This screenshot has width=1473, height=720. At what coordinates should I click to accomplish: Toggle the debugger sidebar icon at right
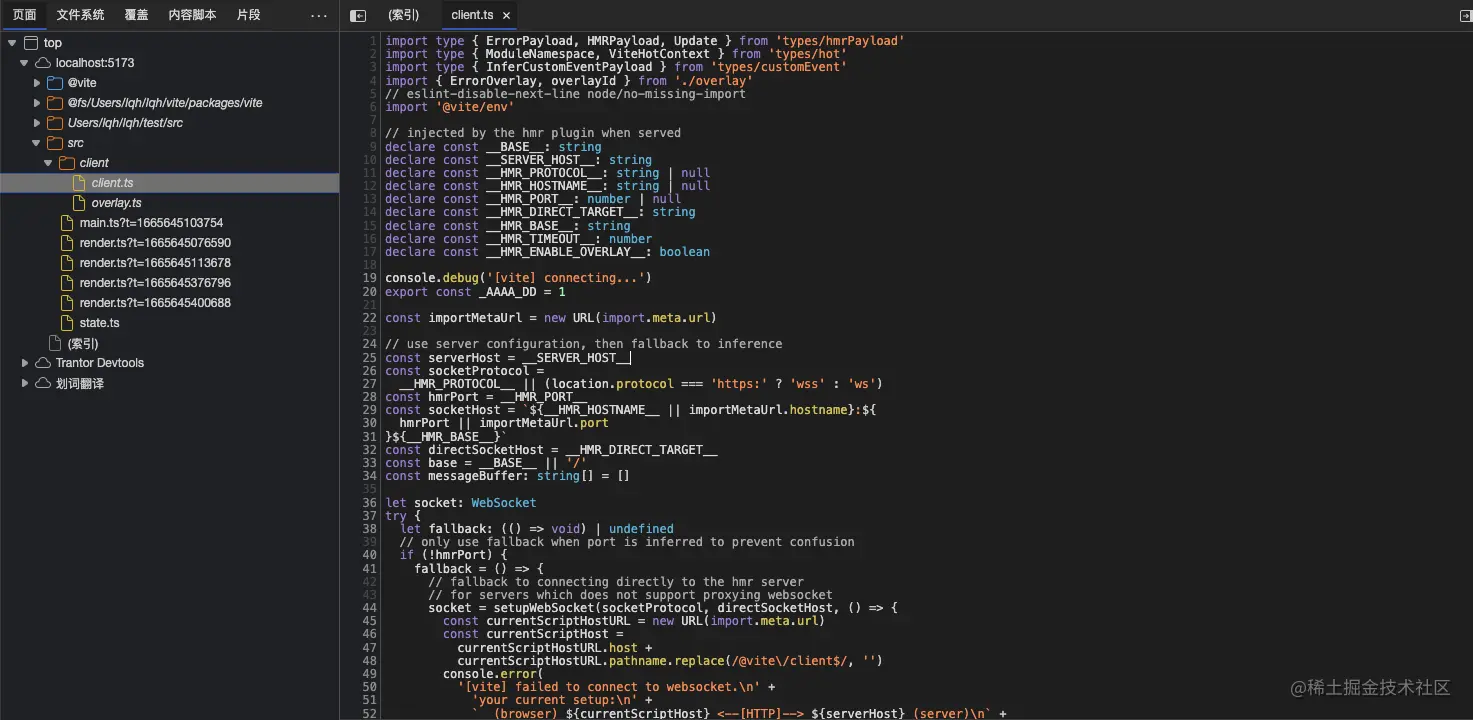pos(1466,16)
